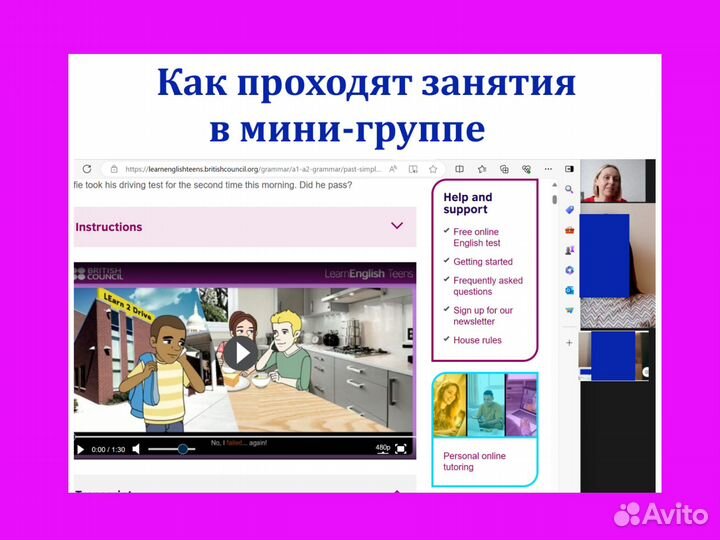Viewport: 720px width, 540px height.
Task: Reload the page with the refresh icon
Action: tap(87, 169)
